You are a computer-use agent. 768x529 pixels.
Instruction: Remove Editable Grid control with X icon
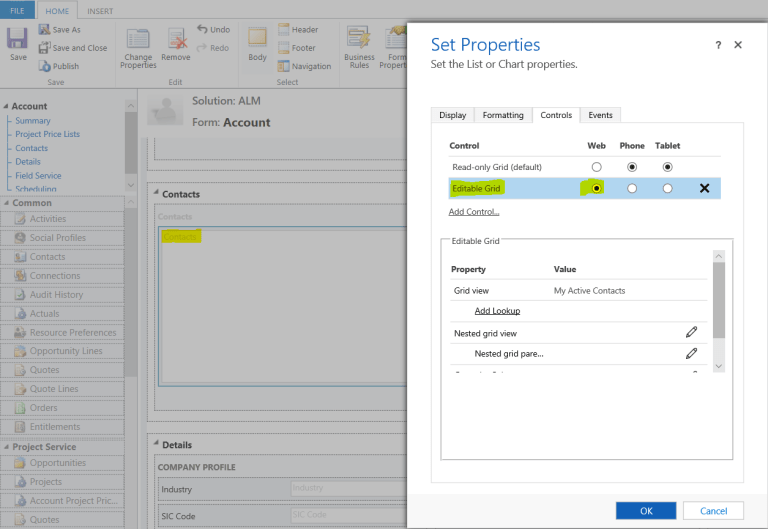tap(704, 188)
